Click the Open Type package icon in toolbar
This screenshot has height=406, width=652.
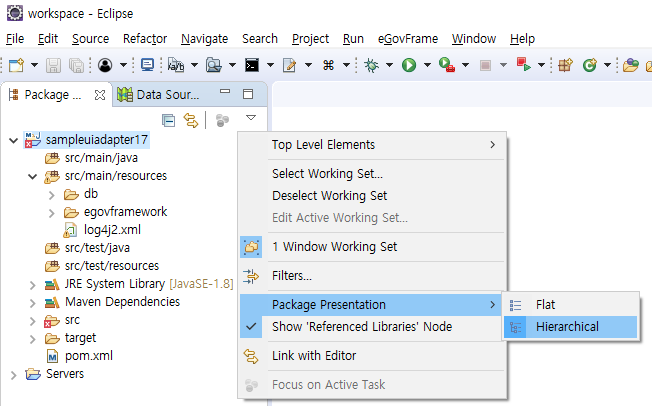[x=566, y=65]
